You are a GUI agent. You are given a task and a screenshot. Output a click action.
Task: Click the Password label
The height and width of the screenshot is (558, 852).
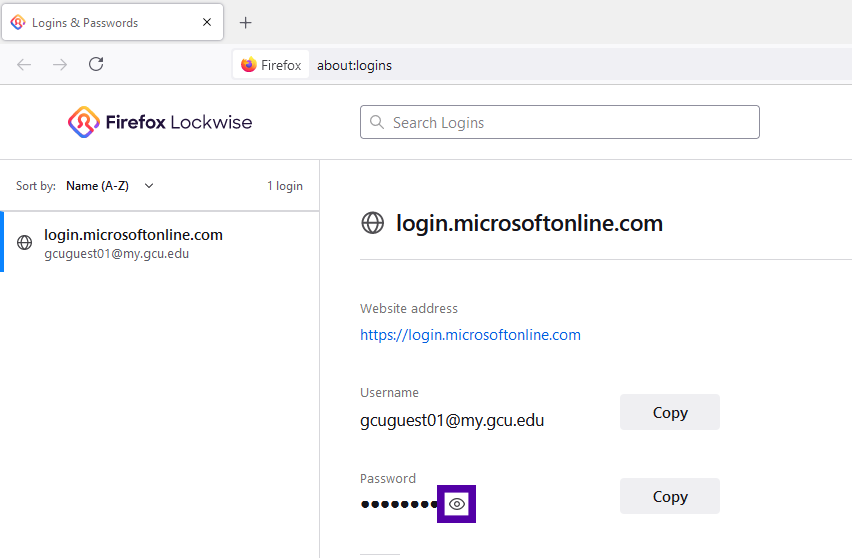(x=387, y=478)
